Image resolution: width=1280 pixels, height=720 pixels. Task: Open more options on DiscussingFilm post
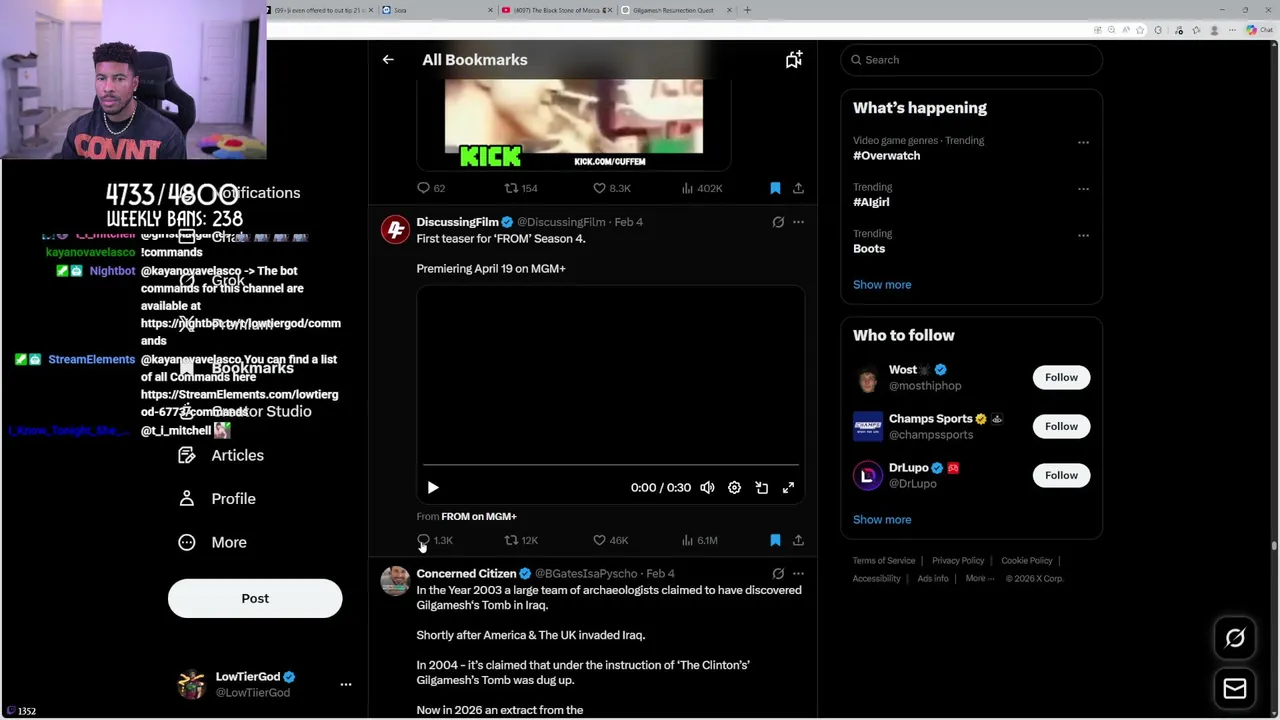click(x=798, y=222)
